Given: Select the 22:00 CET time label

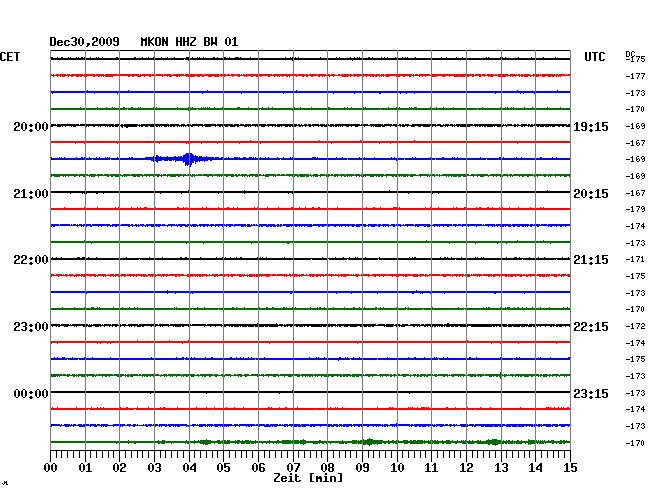Looking at the screenshot, I should (31, 260).
